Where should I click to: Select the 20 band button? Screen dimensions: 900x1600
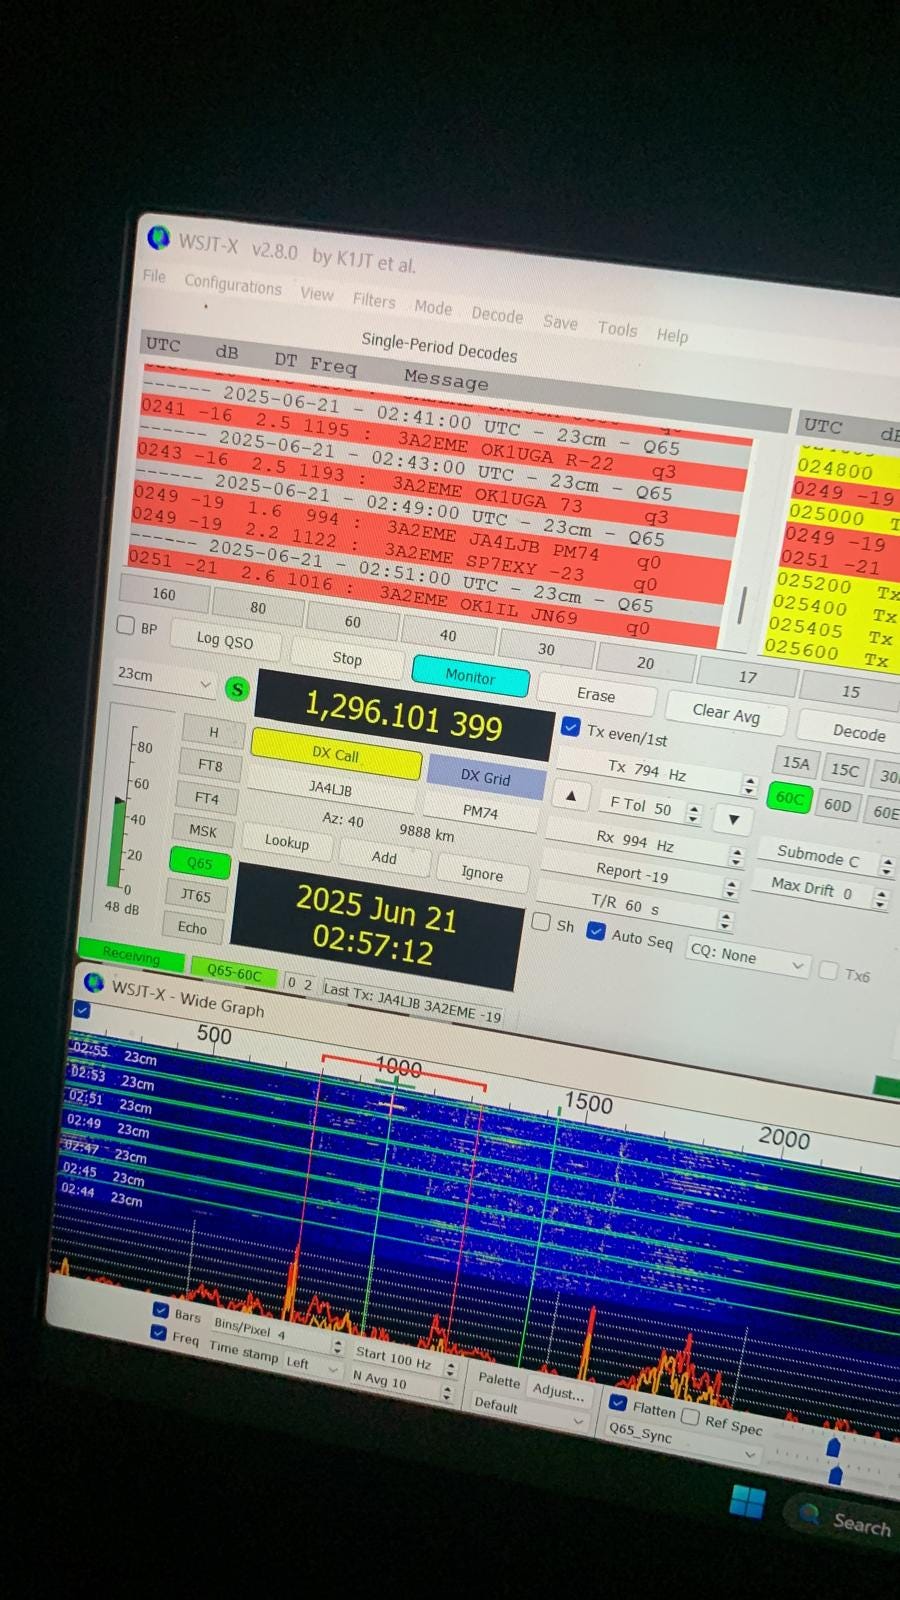click(645, 662)
